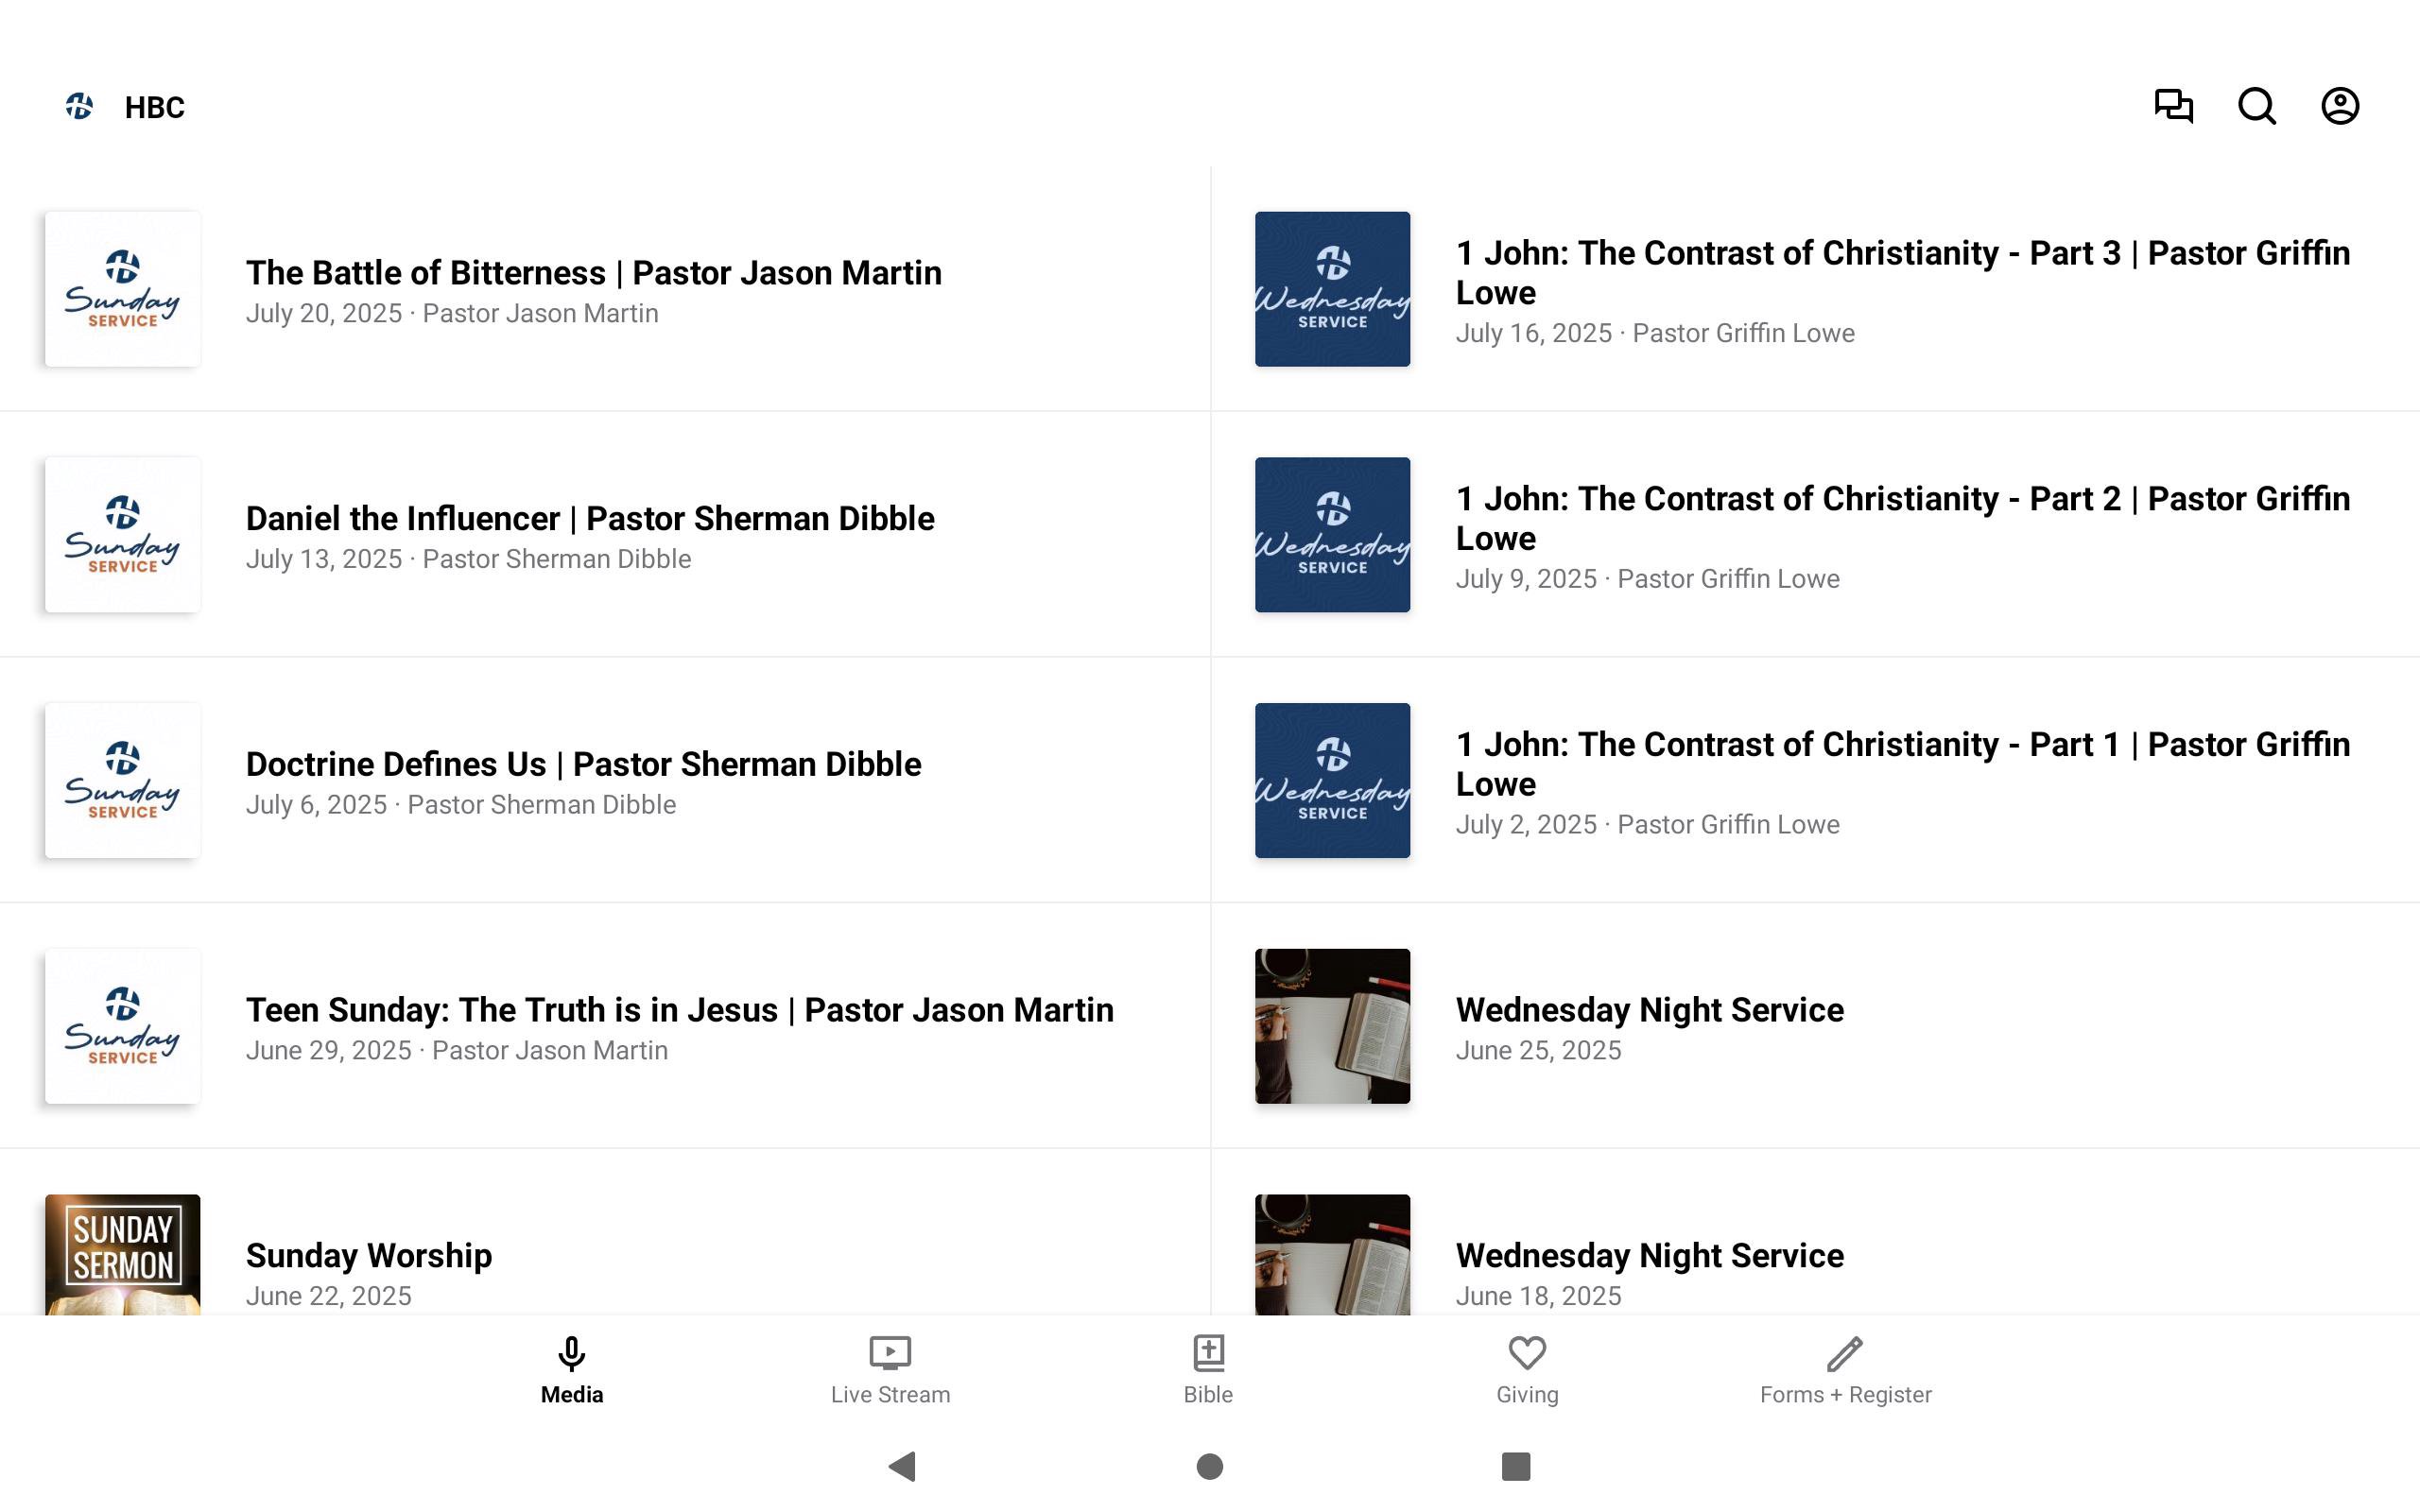Select Teen Sunday: The Truth is in Jesus

click(679, 1011)
